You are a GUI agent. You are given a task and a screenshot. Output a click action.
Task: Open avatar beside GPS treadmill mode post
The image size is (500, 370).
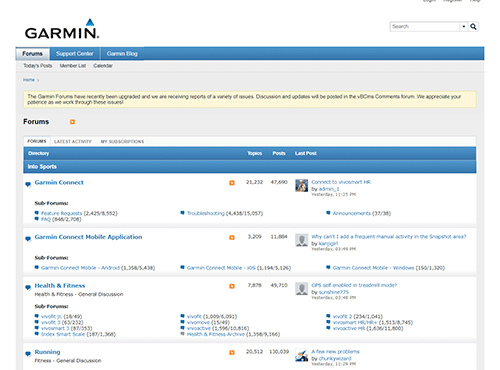[301, 289]
